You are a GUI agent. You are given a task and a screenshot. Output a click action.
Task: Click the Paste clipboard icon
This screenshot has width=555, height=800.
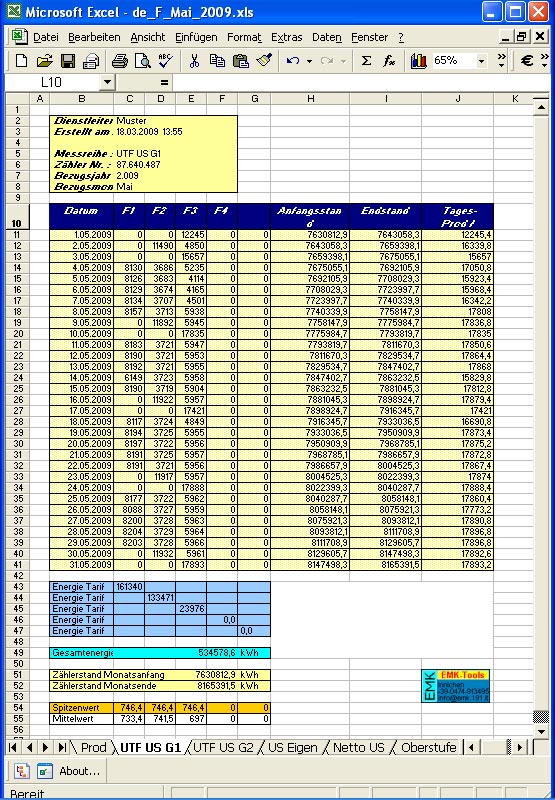pos(240,61)
